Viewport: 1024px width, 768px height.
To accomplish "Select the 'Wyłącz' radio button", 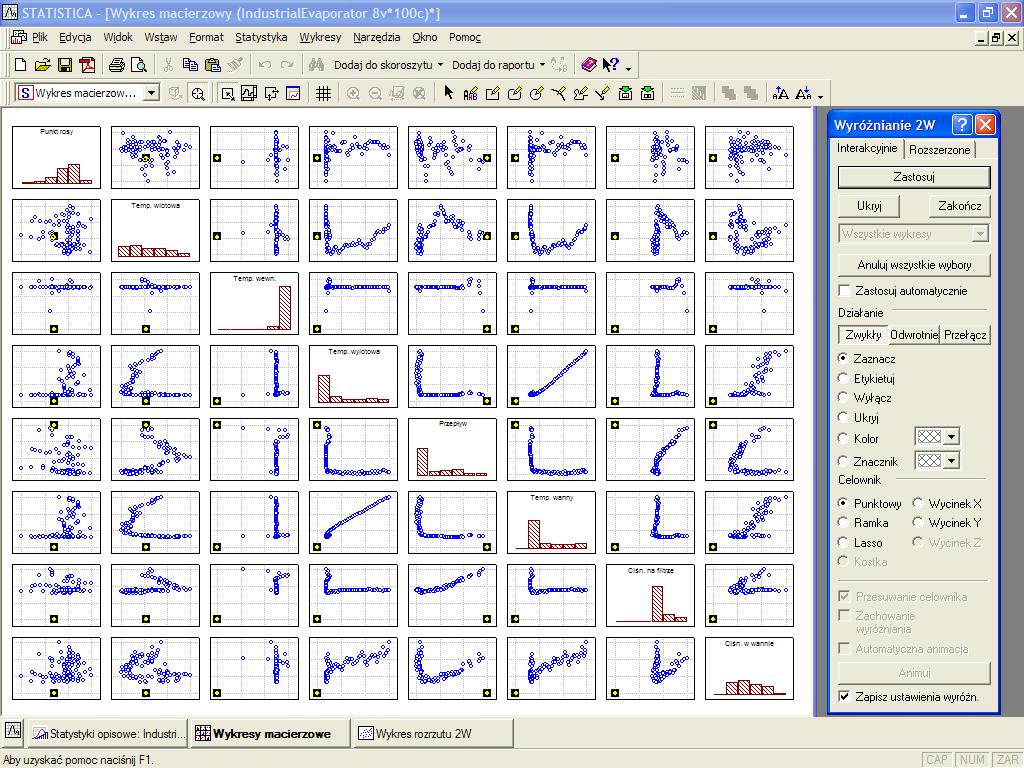I will coord(843,397).
